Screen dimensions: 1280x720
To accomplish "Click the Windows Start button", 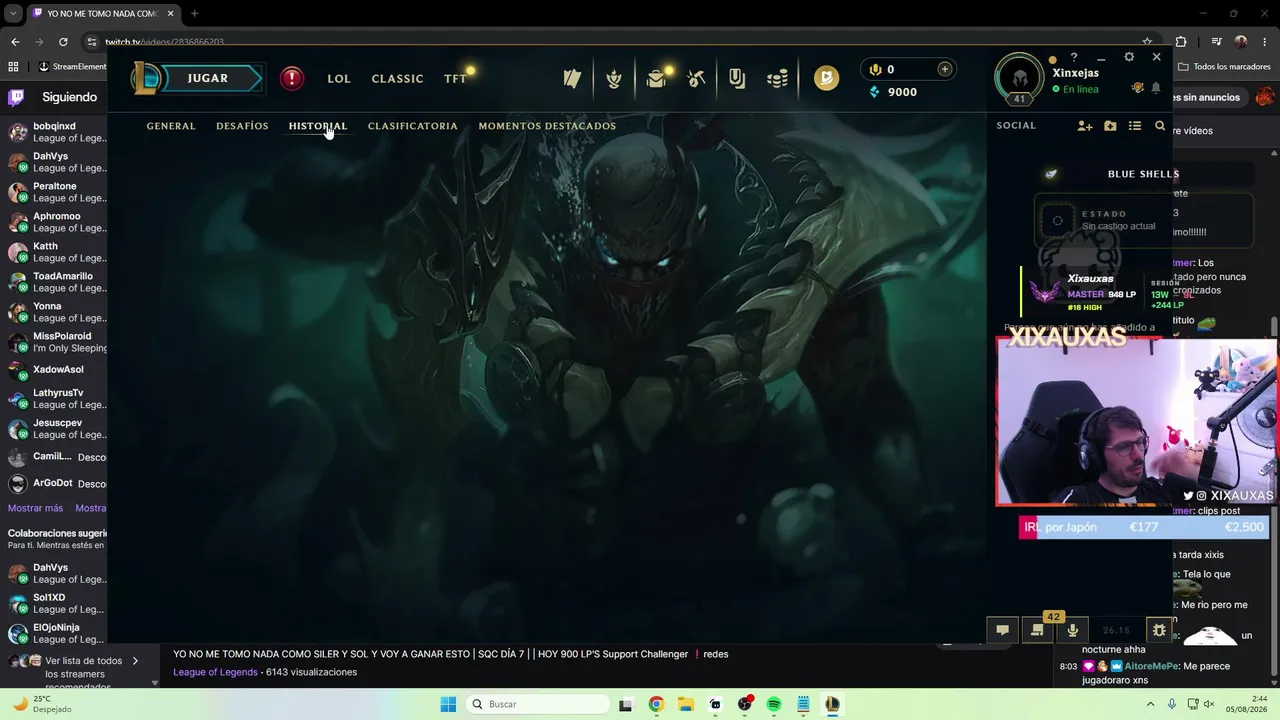I will [x=448, y=704].
